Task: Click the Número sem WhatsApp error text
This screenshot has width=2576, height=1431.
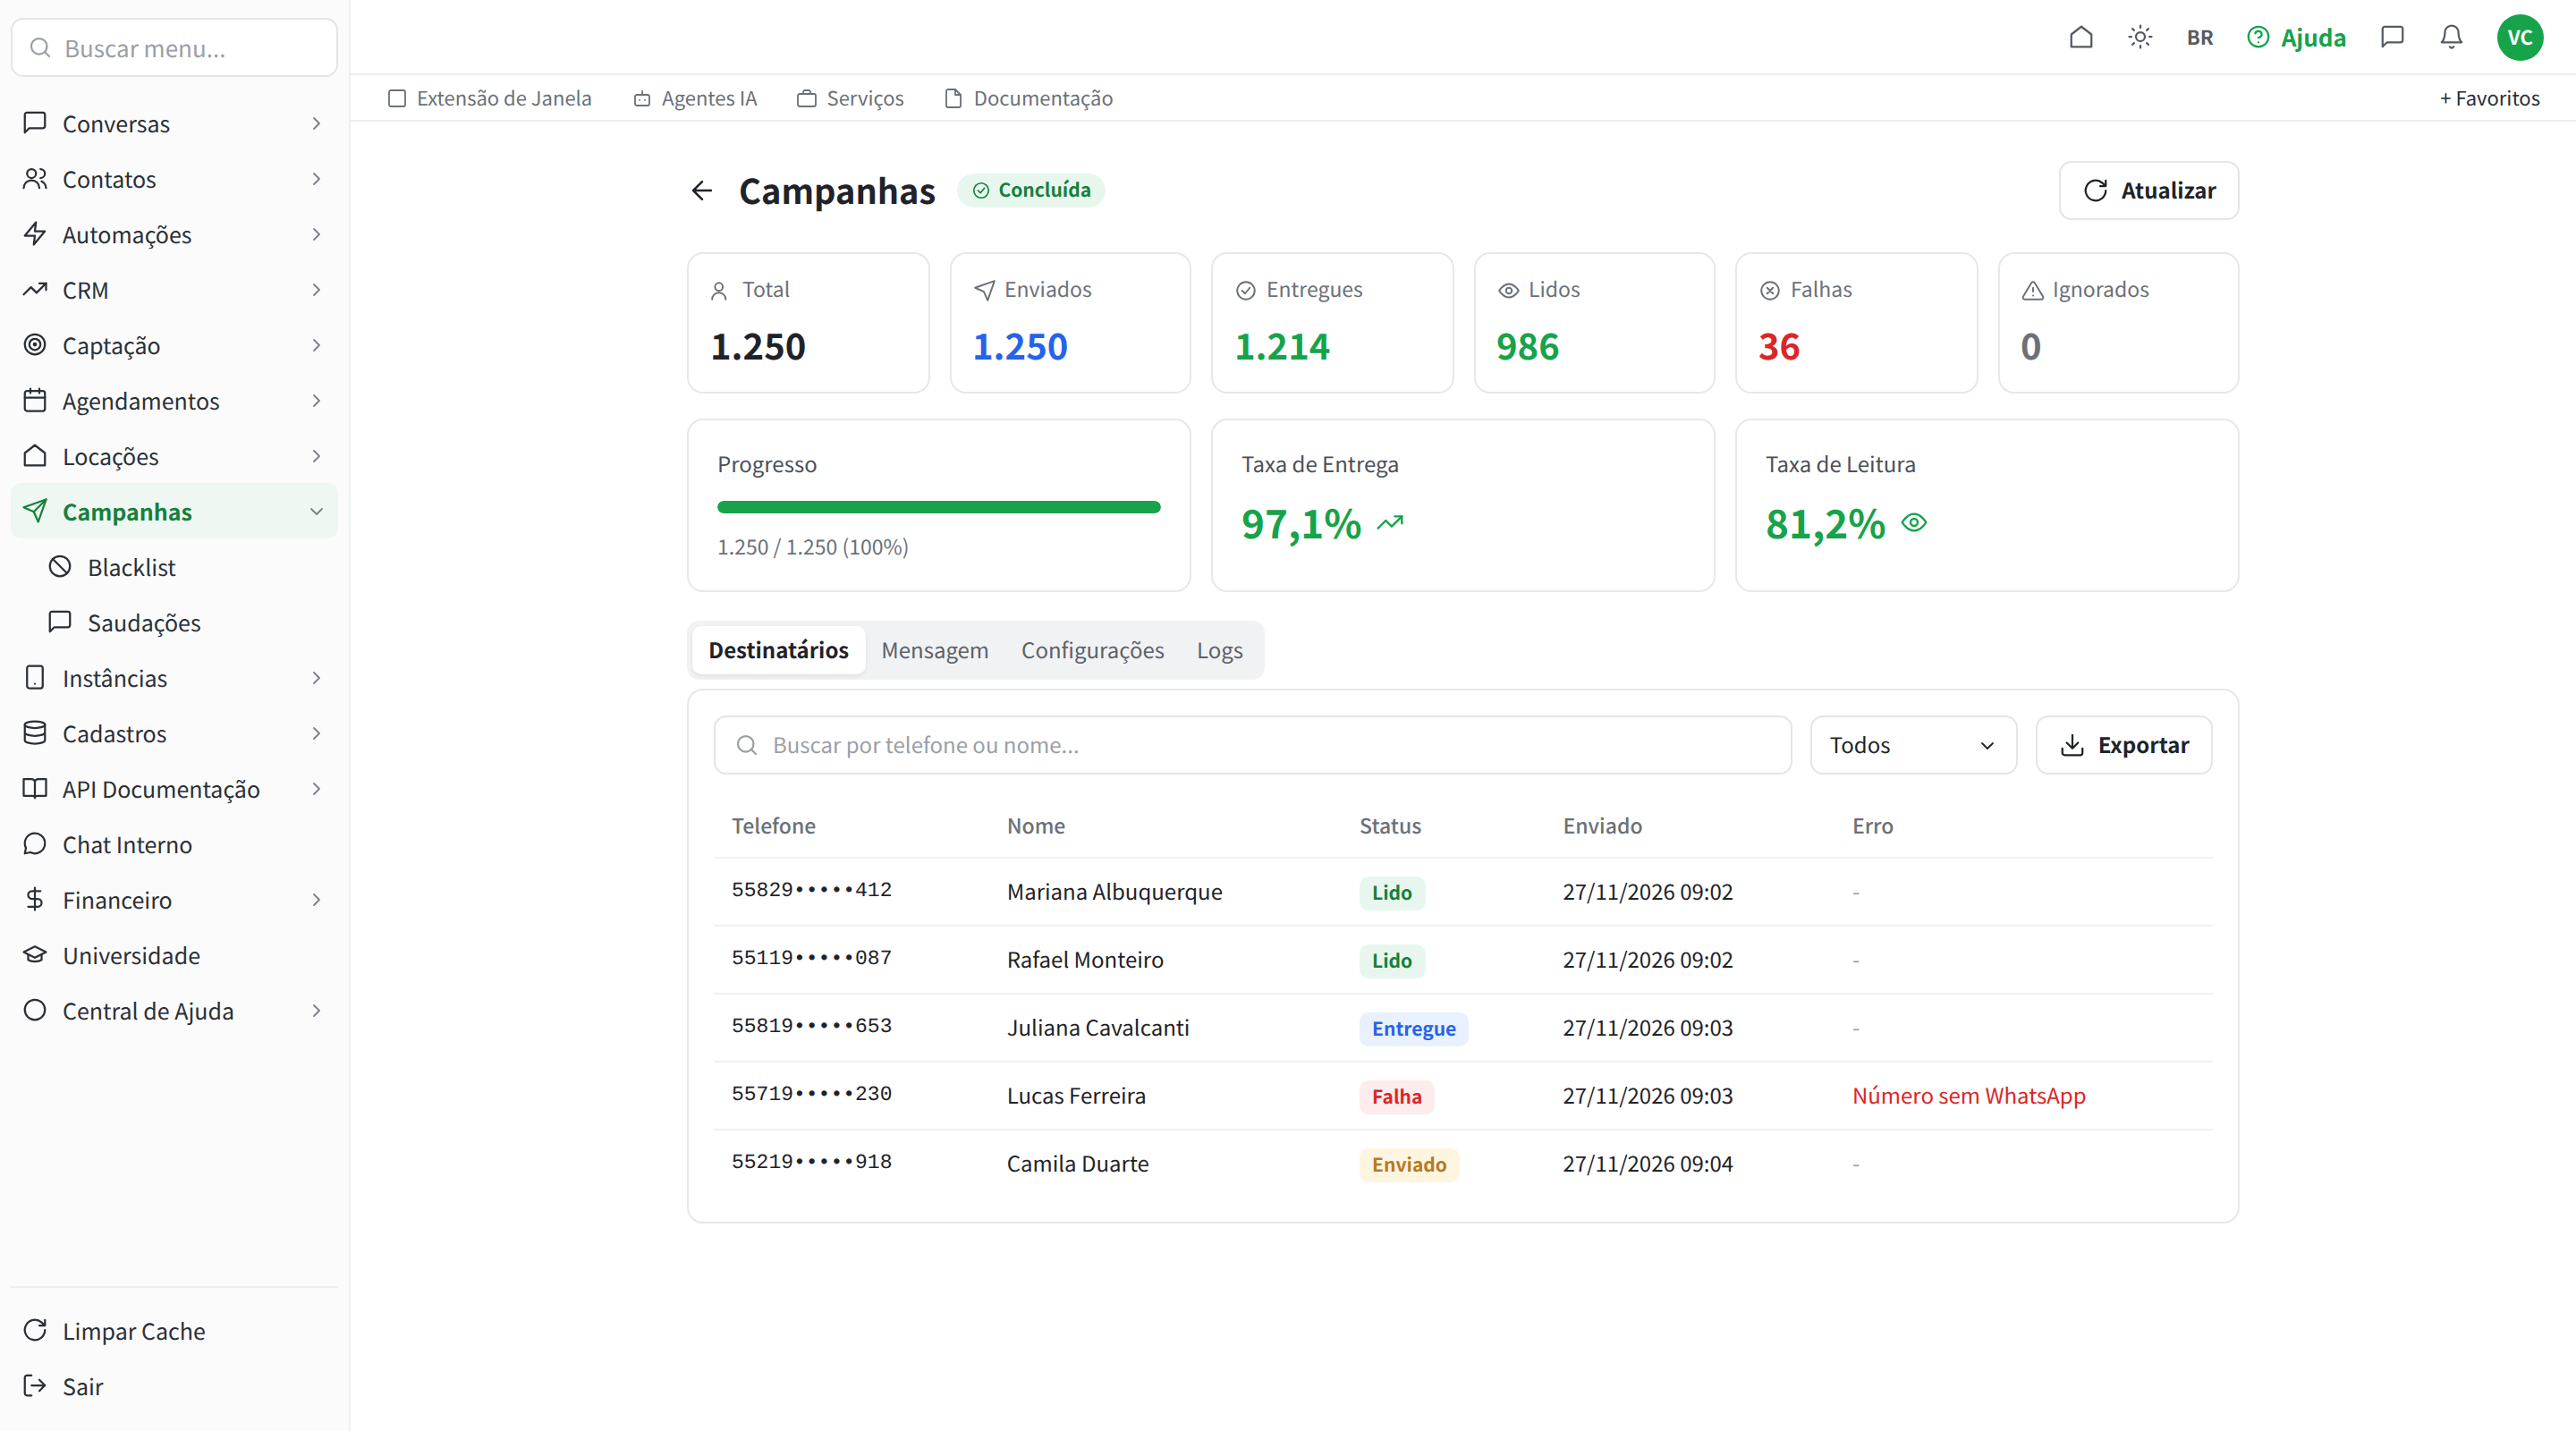Action: click(x=1968, y=1096)
